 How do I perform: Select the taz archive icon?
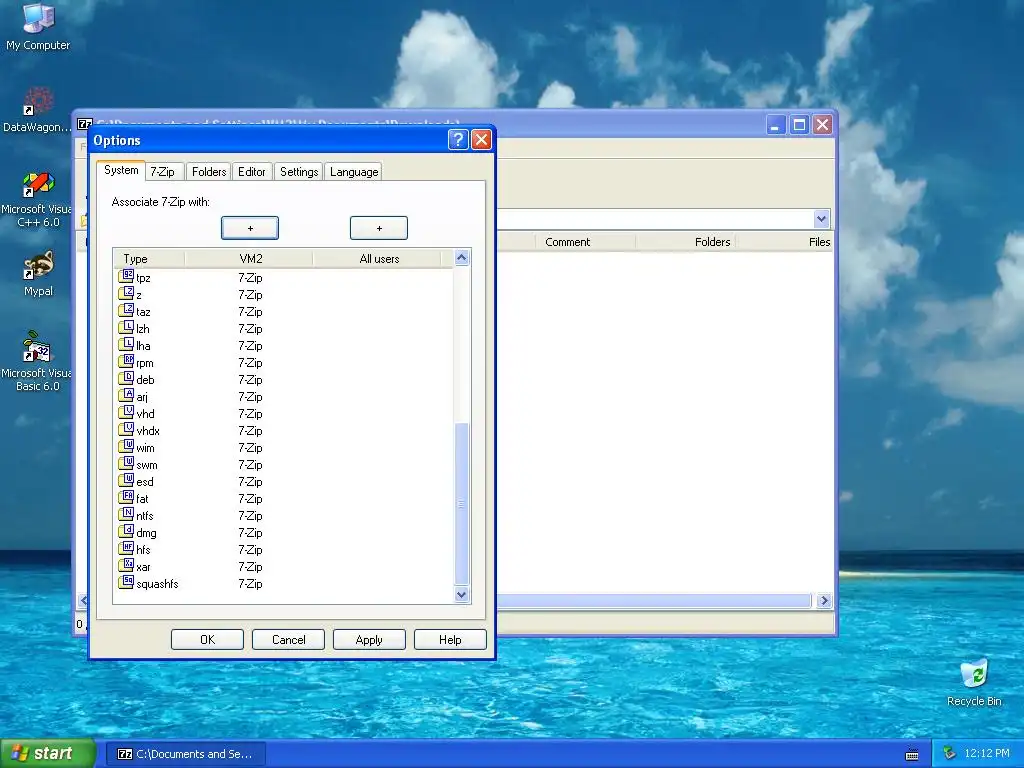click(x=126, y=311)
